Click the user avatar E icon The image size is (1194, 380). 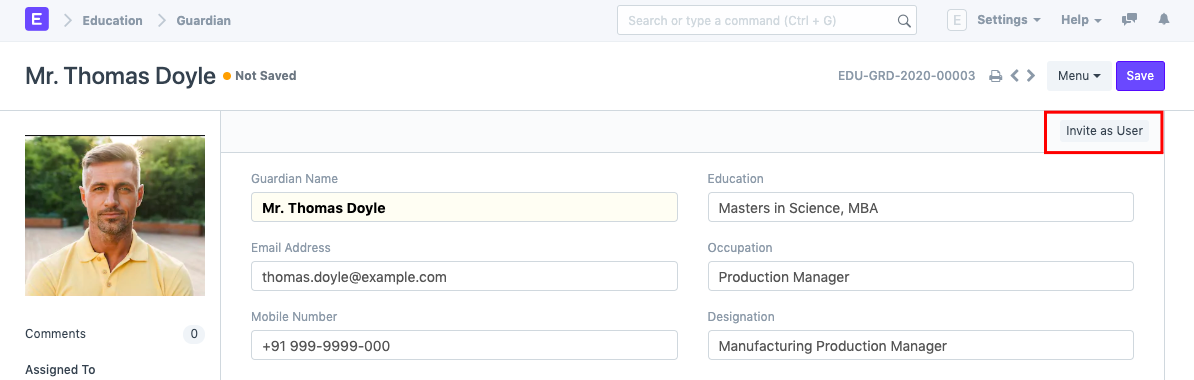click(956, 21)
